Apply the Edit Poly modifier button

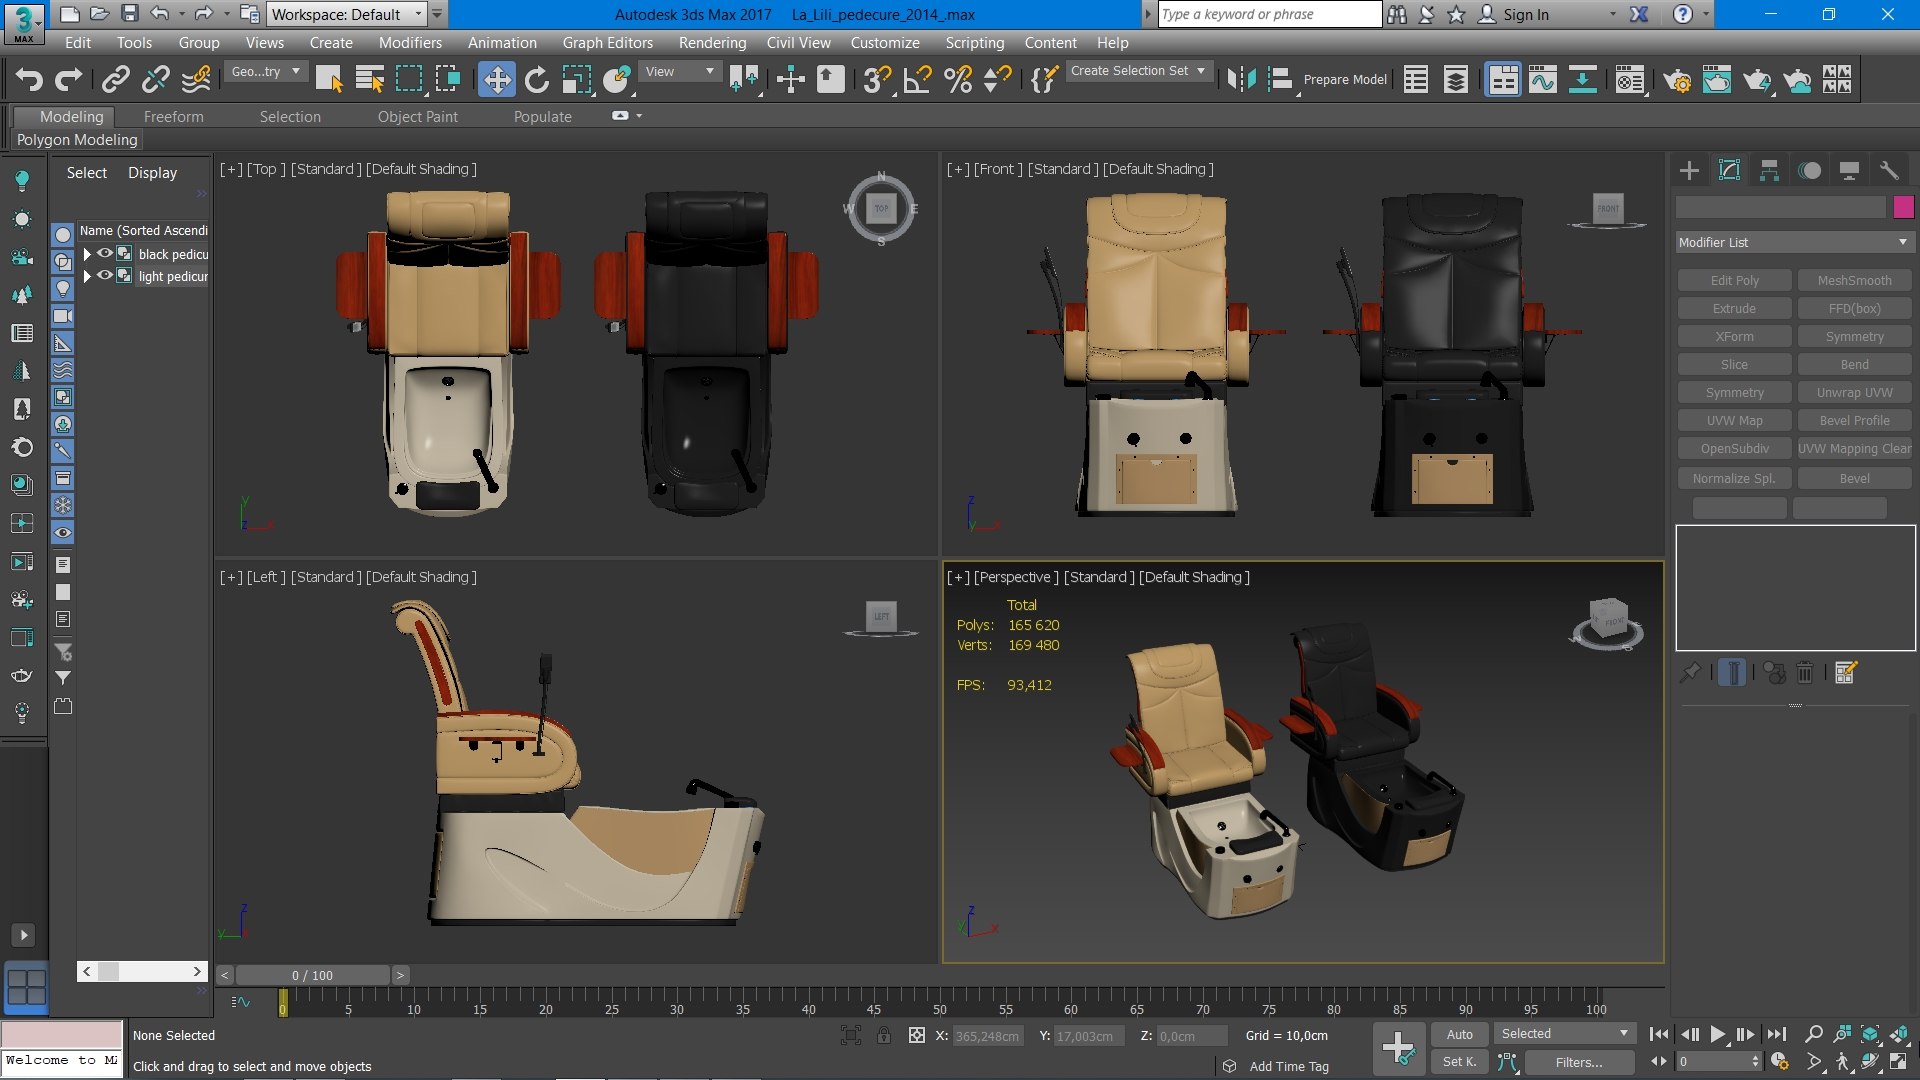point(1734,280)
